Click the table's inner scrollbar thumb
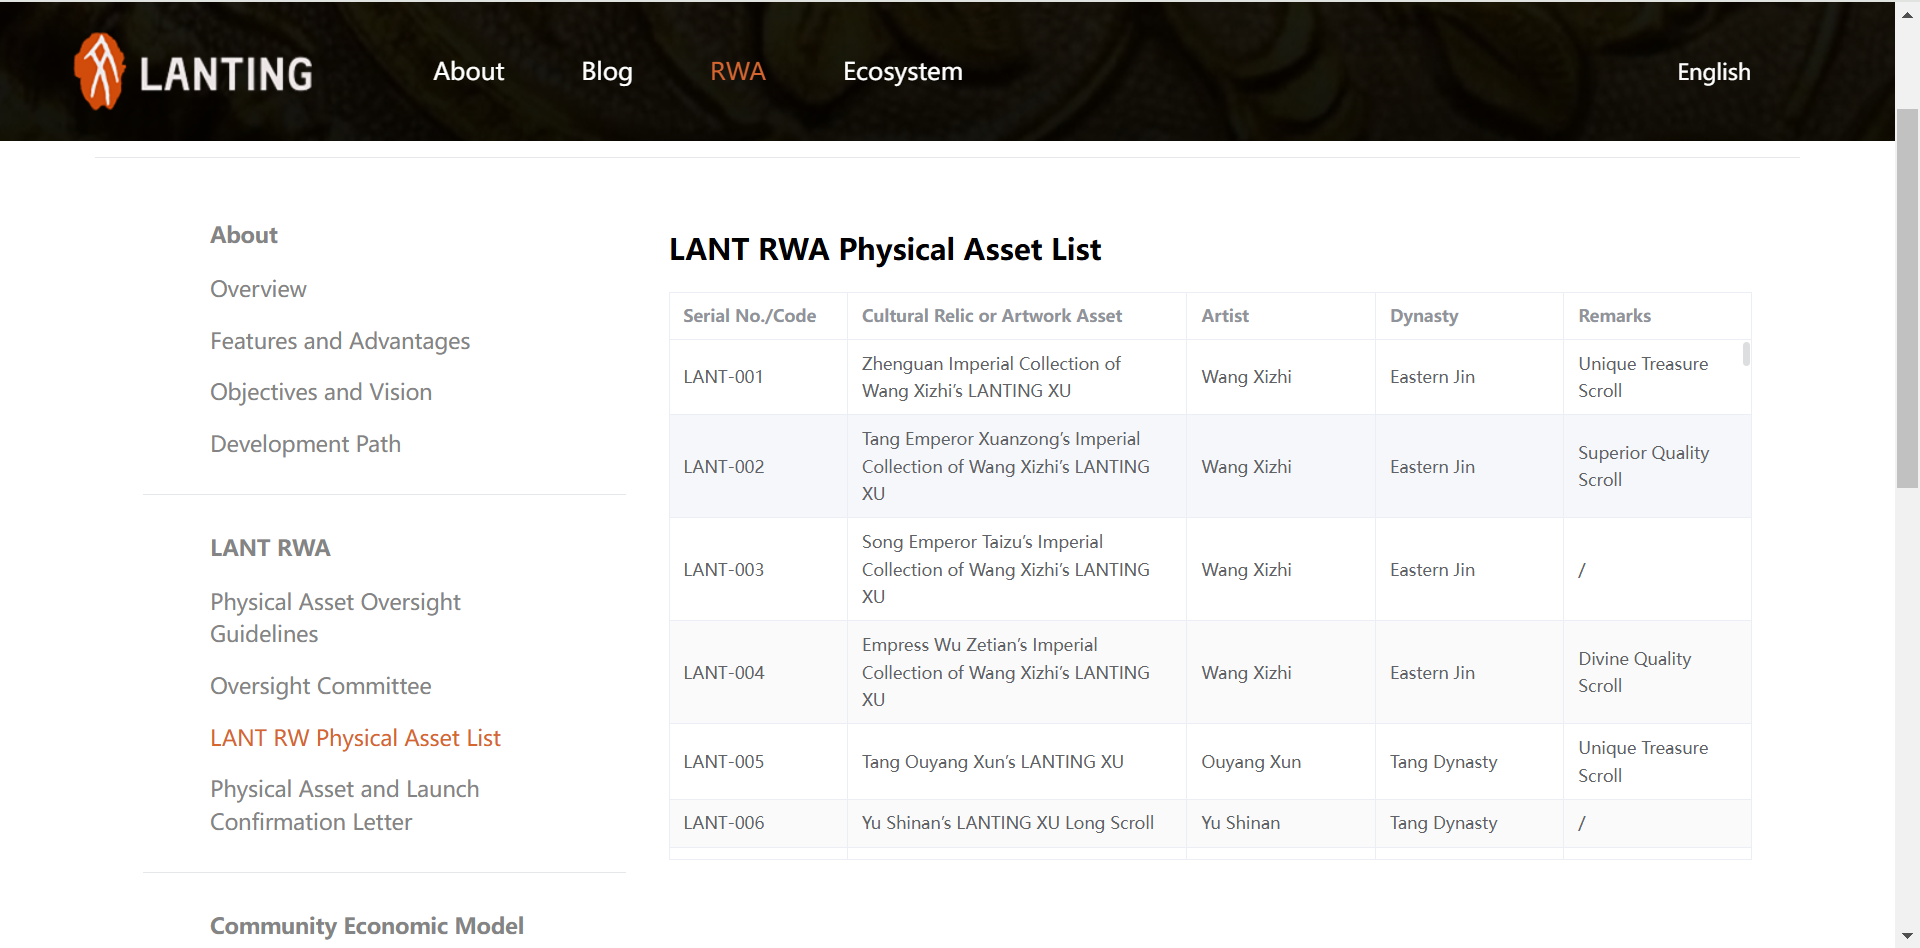The height and width of the screenshot is (948, 1920). click(1746, 354)
